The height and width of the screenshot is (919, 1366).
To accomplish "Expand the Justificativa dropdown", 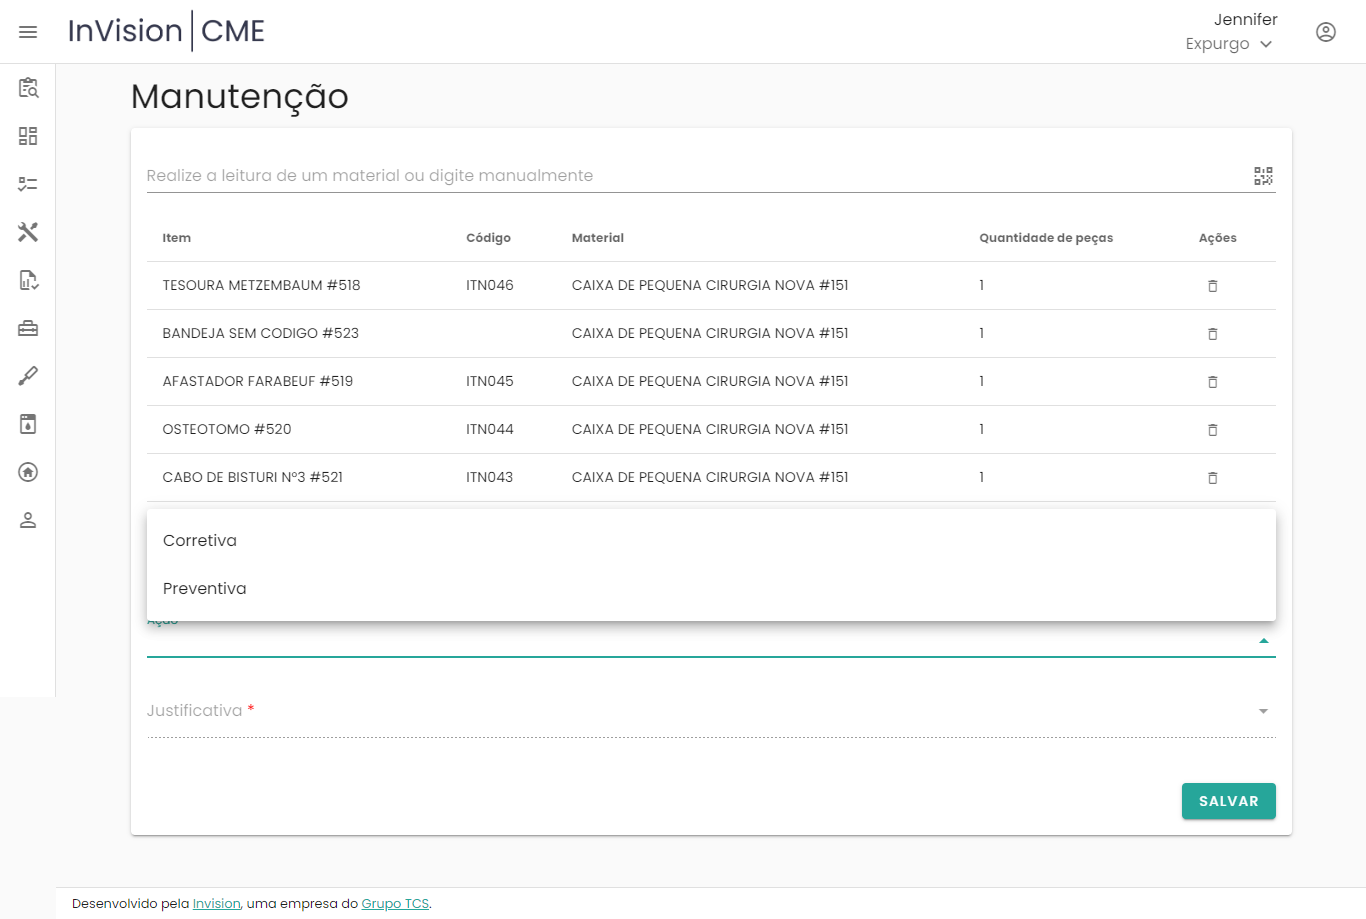I will coord(1263,711).
